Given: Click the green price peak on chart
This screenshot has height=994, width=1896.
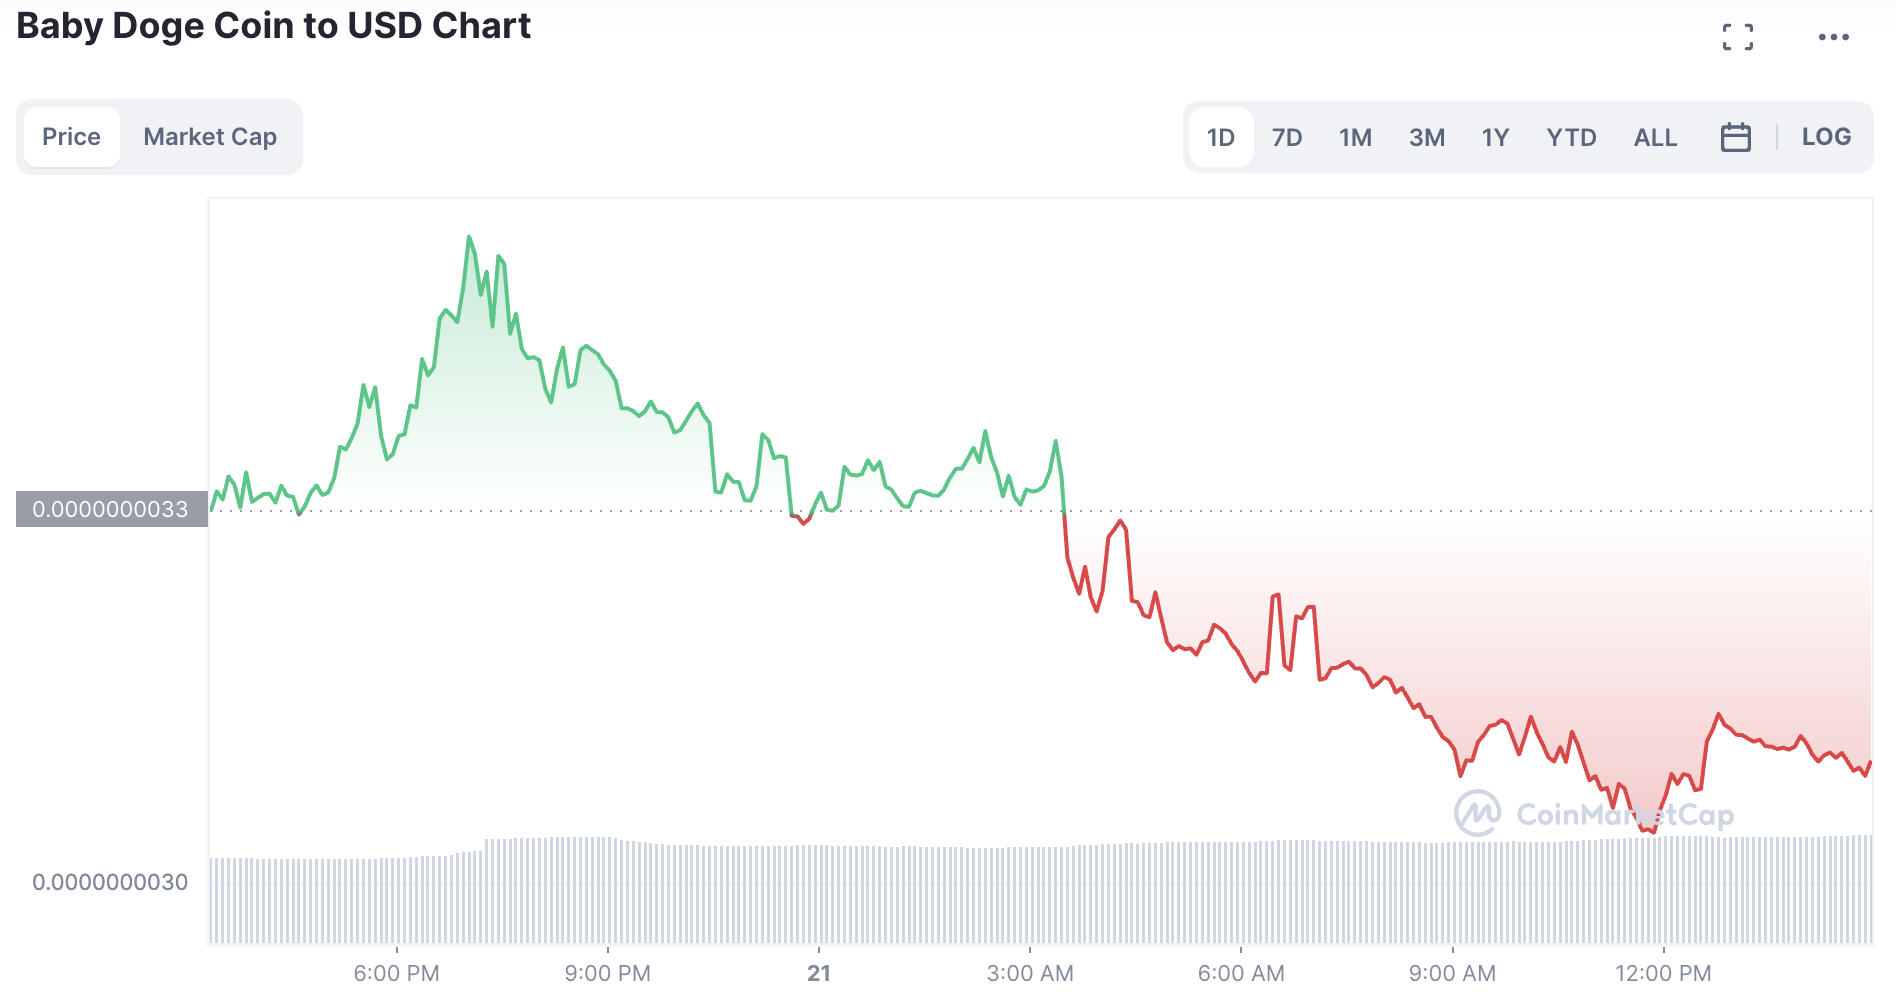Looking at the screenshot, I should coord(468,238).
